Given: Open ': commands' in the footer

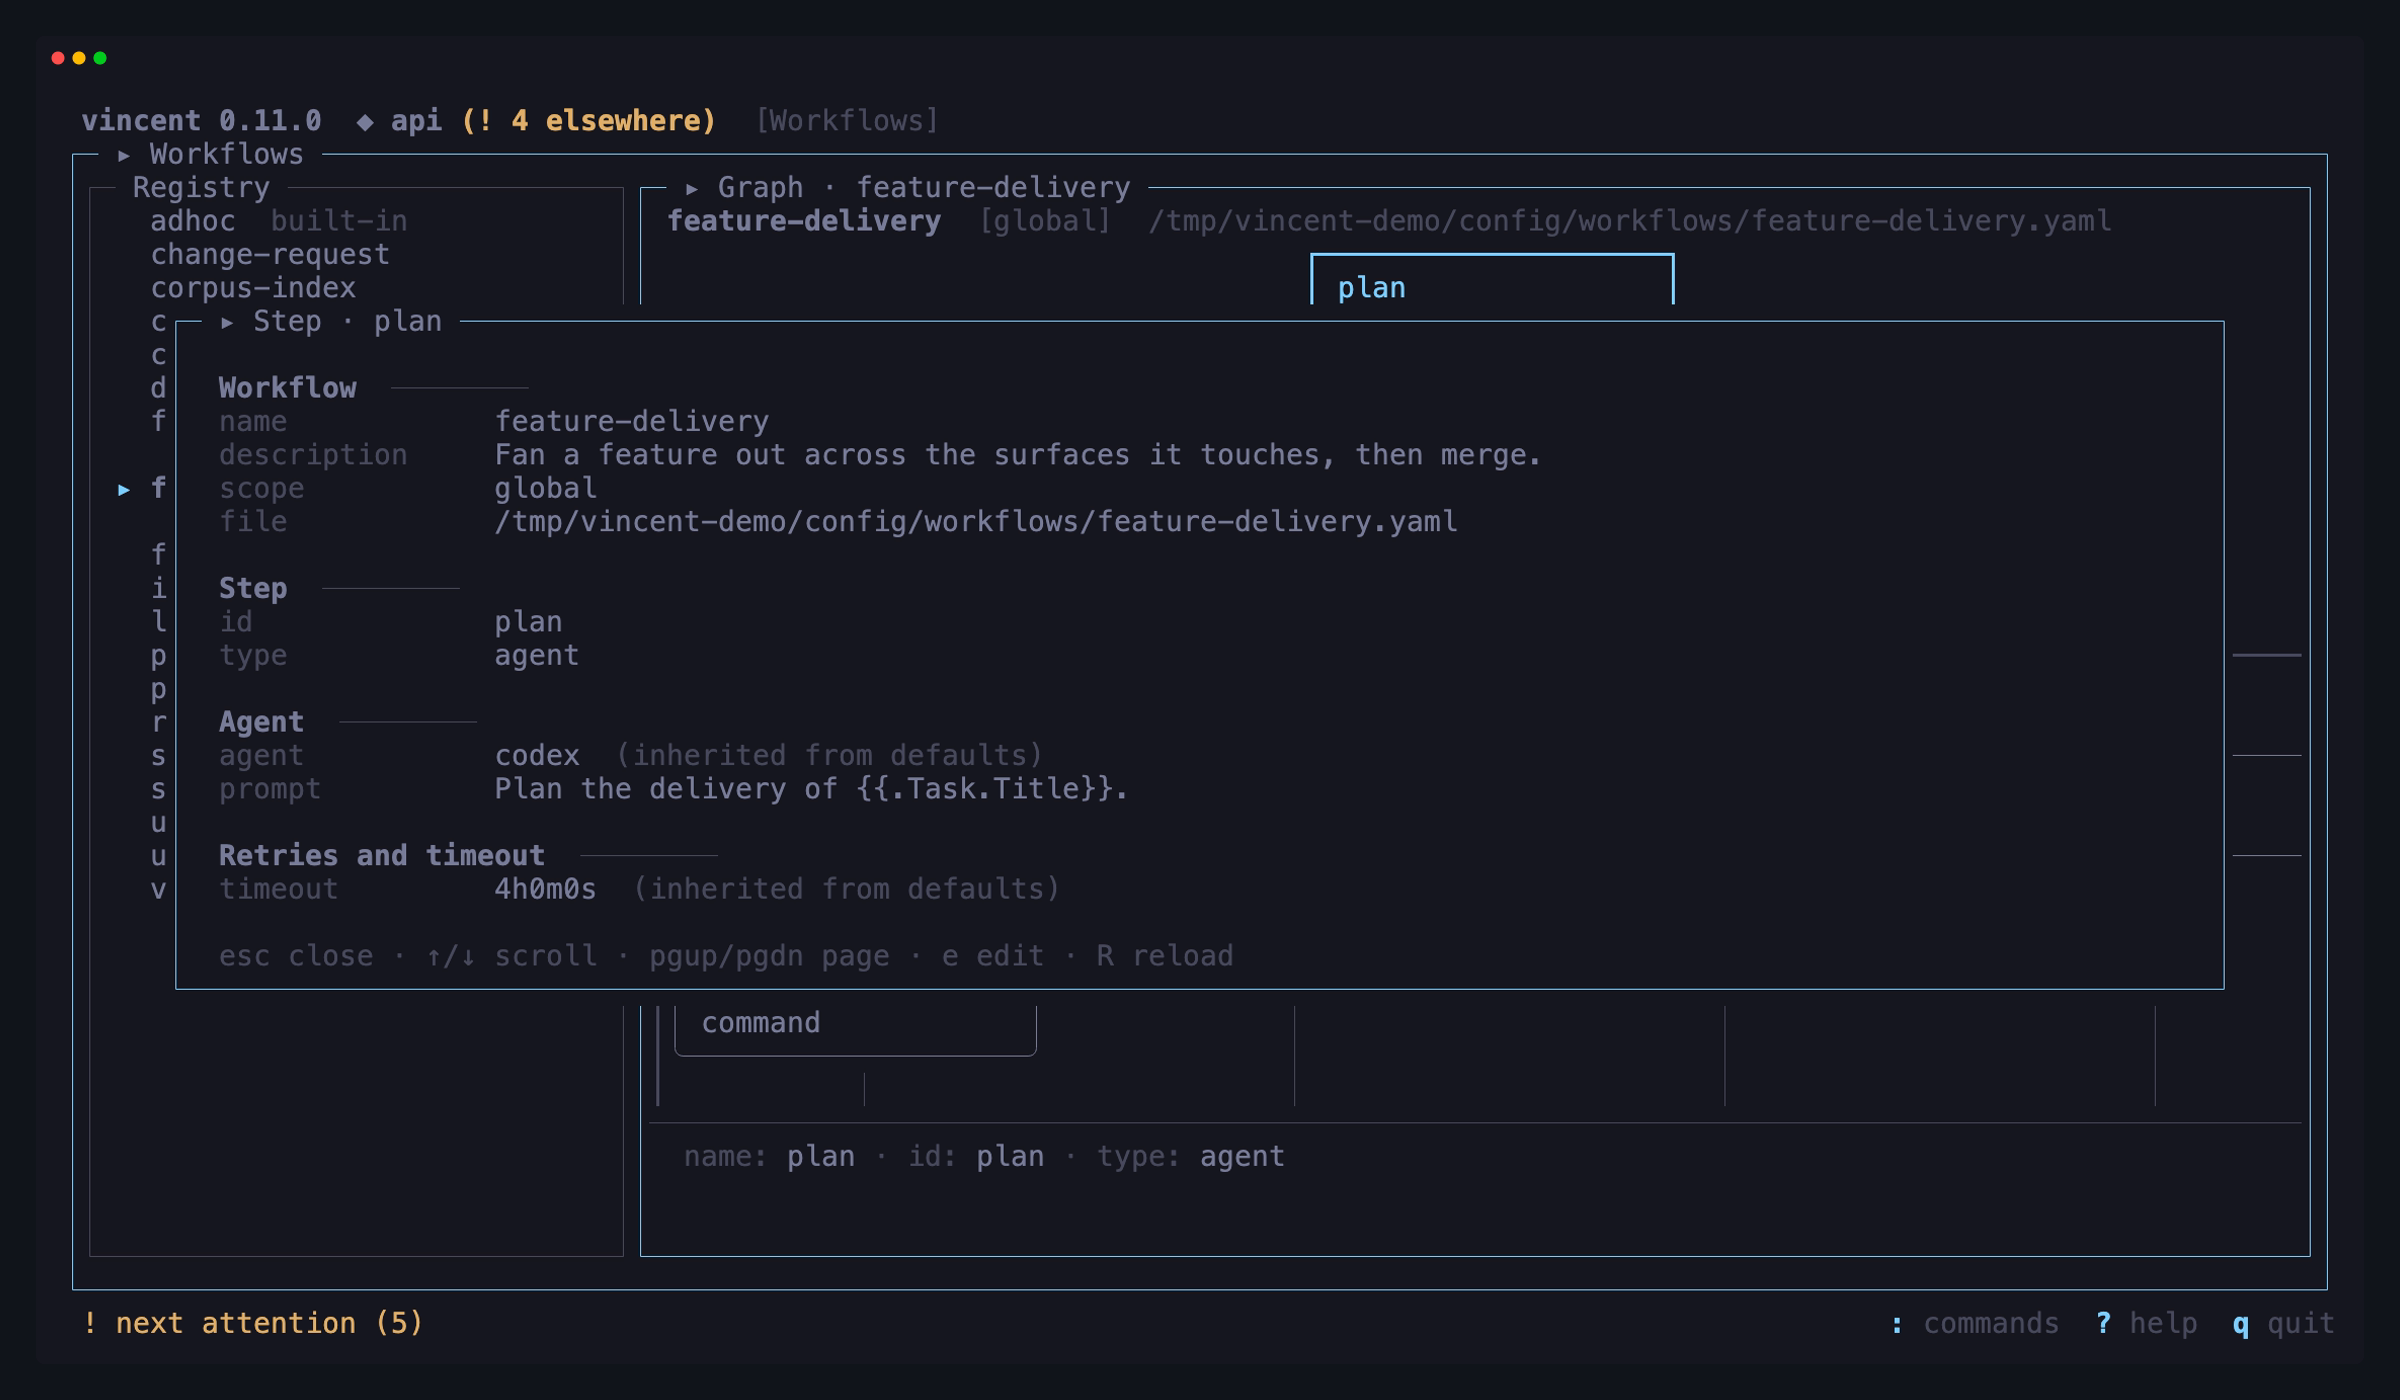Looking at the screenshot, I should point(1975,1323).
